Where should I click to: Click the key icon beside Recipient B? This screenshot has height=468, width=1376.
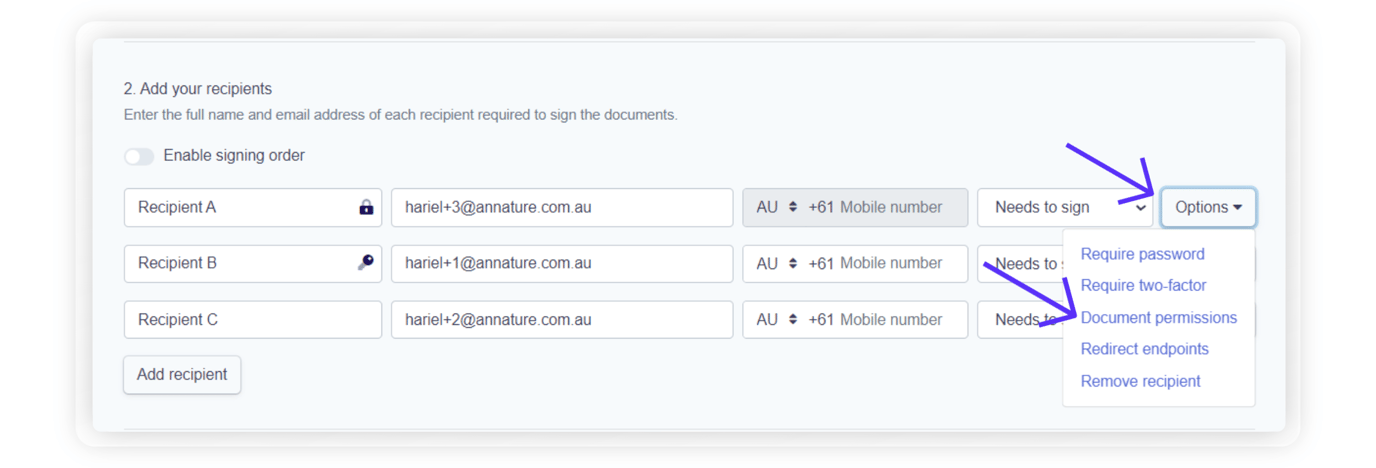pyautogui.click(x=366, y=263)
